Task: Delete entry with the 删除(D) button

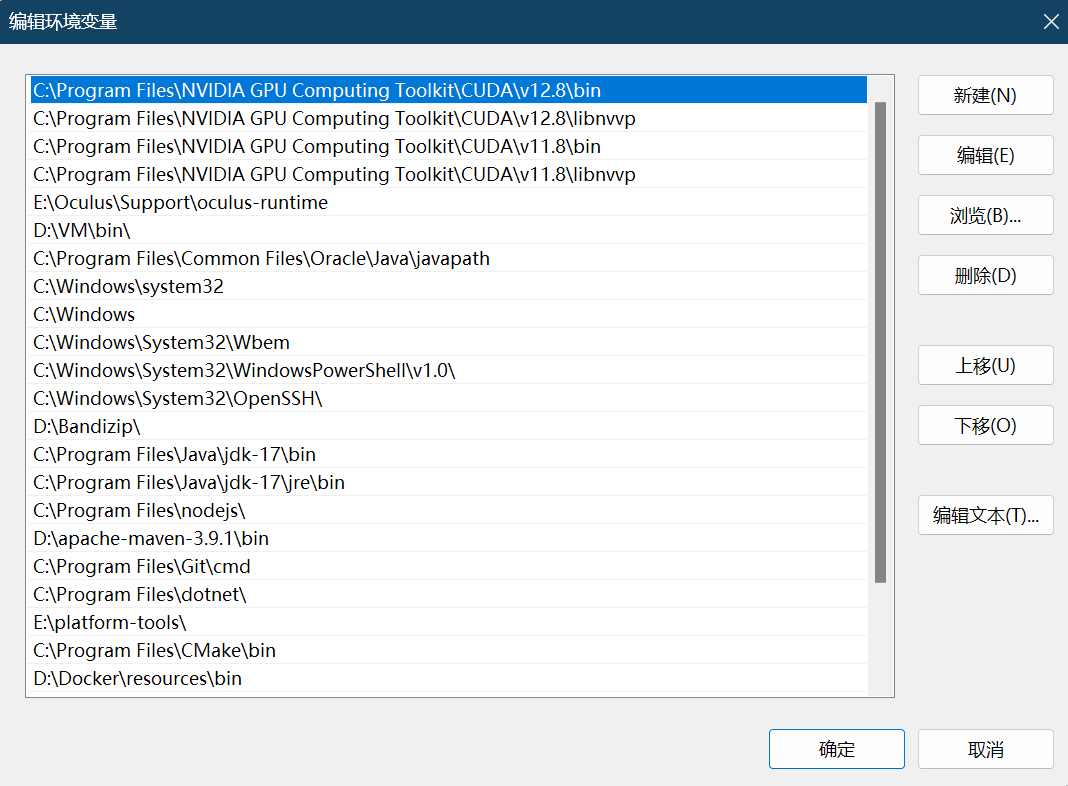Action: click(x=985, y=275)
